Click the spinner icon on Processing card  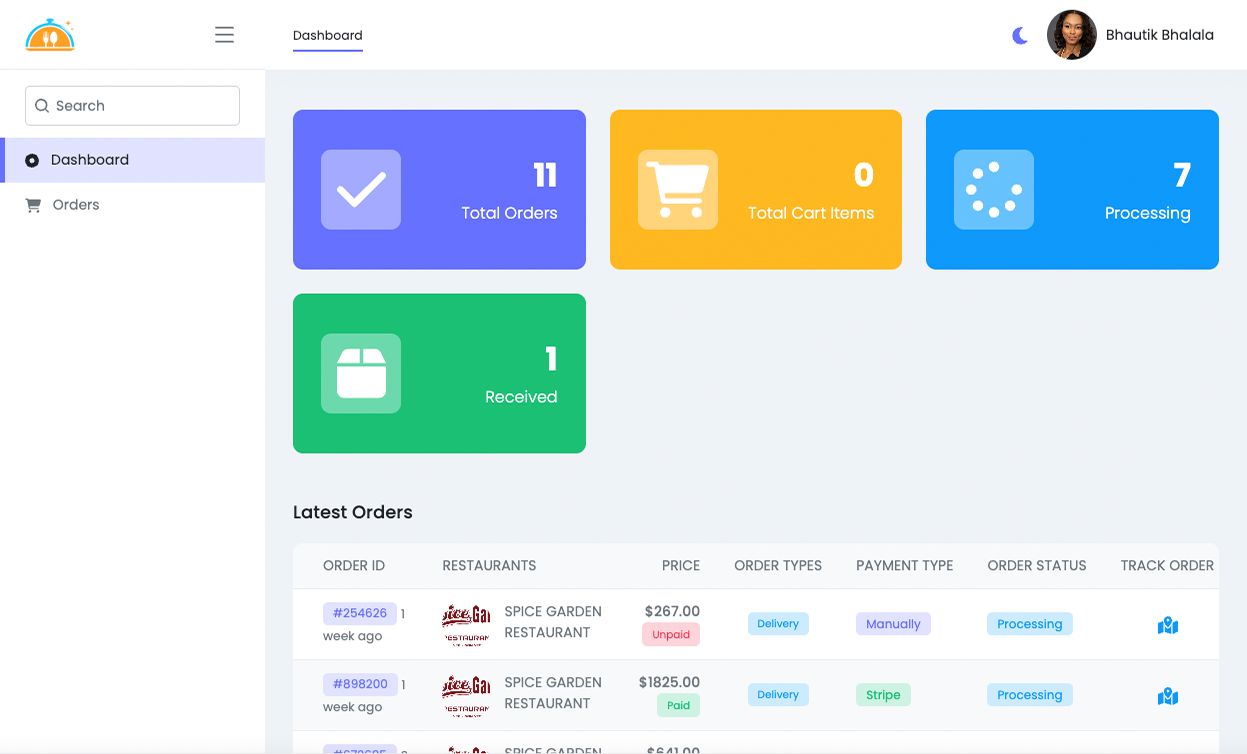[994, 190]
